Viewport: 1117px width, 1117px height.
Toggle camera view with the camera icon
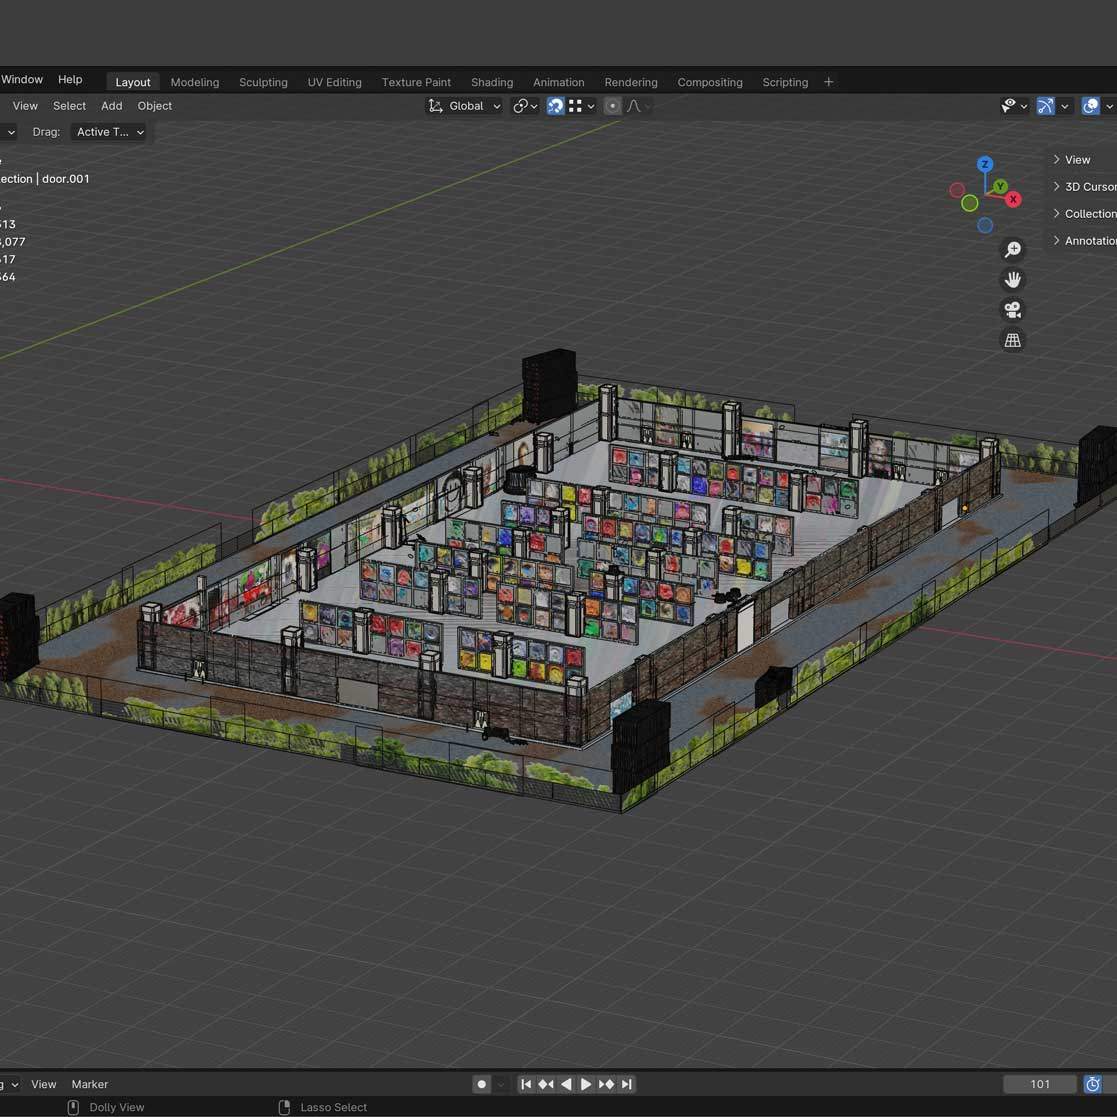tap(1013, 310)
